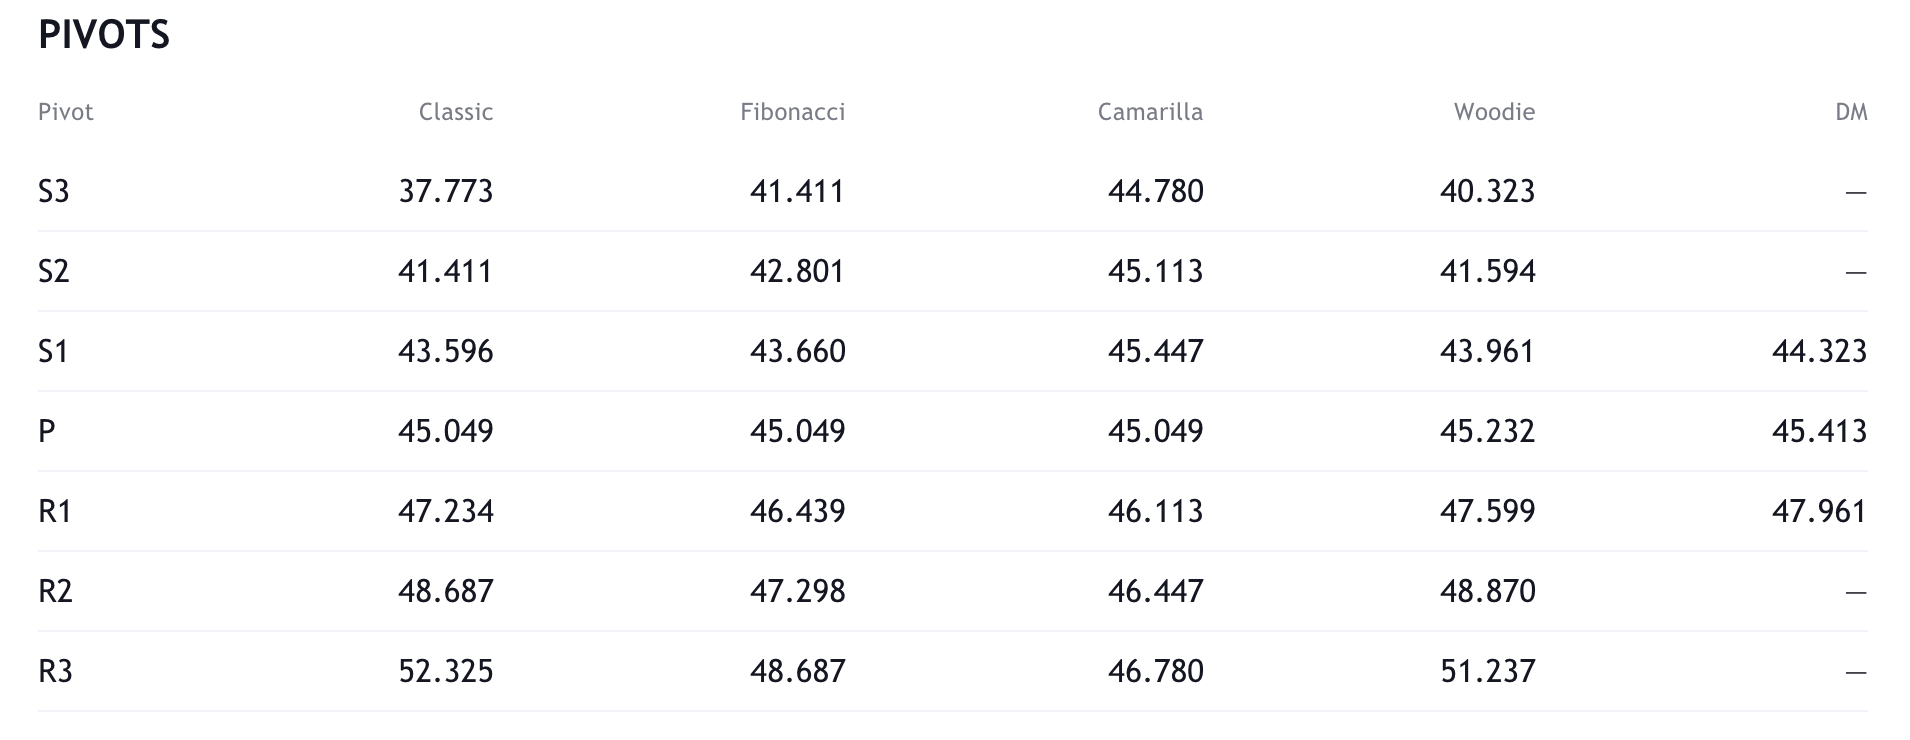Select Camarilla S1 value 45.447
This screenshot has width=1910, height=740.
point(1155,351)
